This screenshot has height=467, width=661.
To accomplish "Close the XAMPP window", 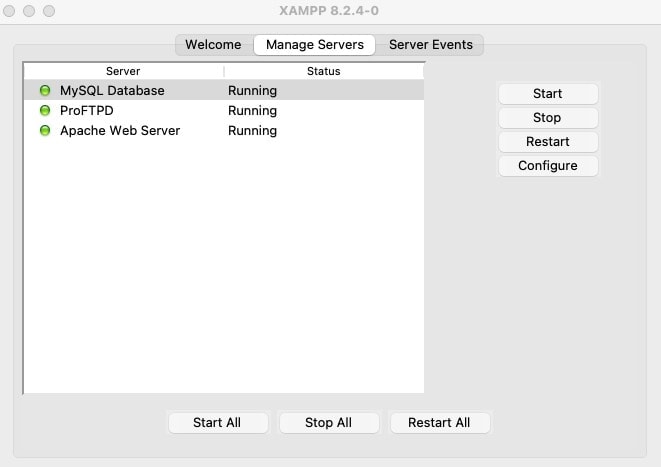I will tap(9, 11).
